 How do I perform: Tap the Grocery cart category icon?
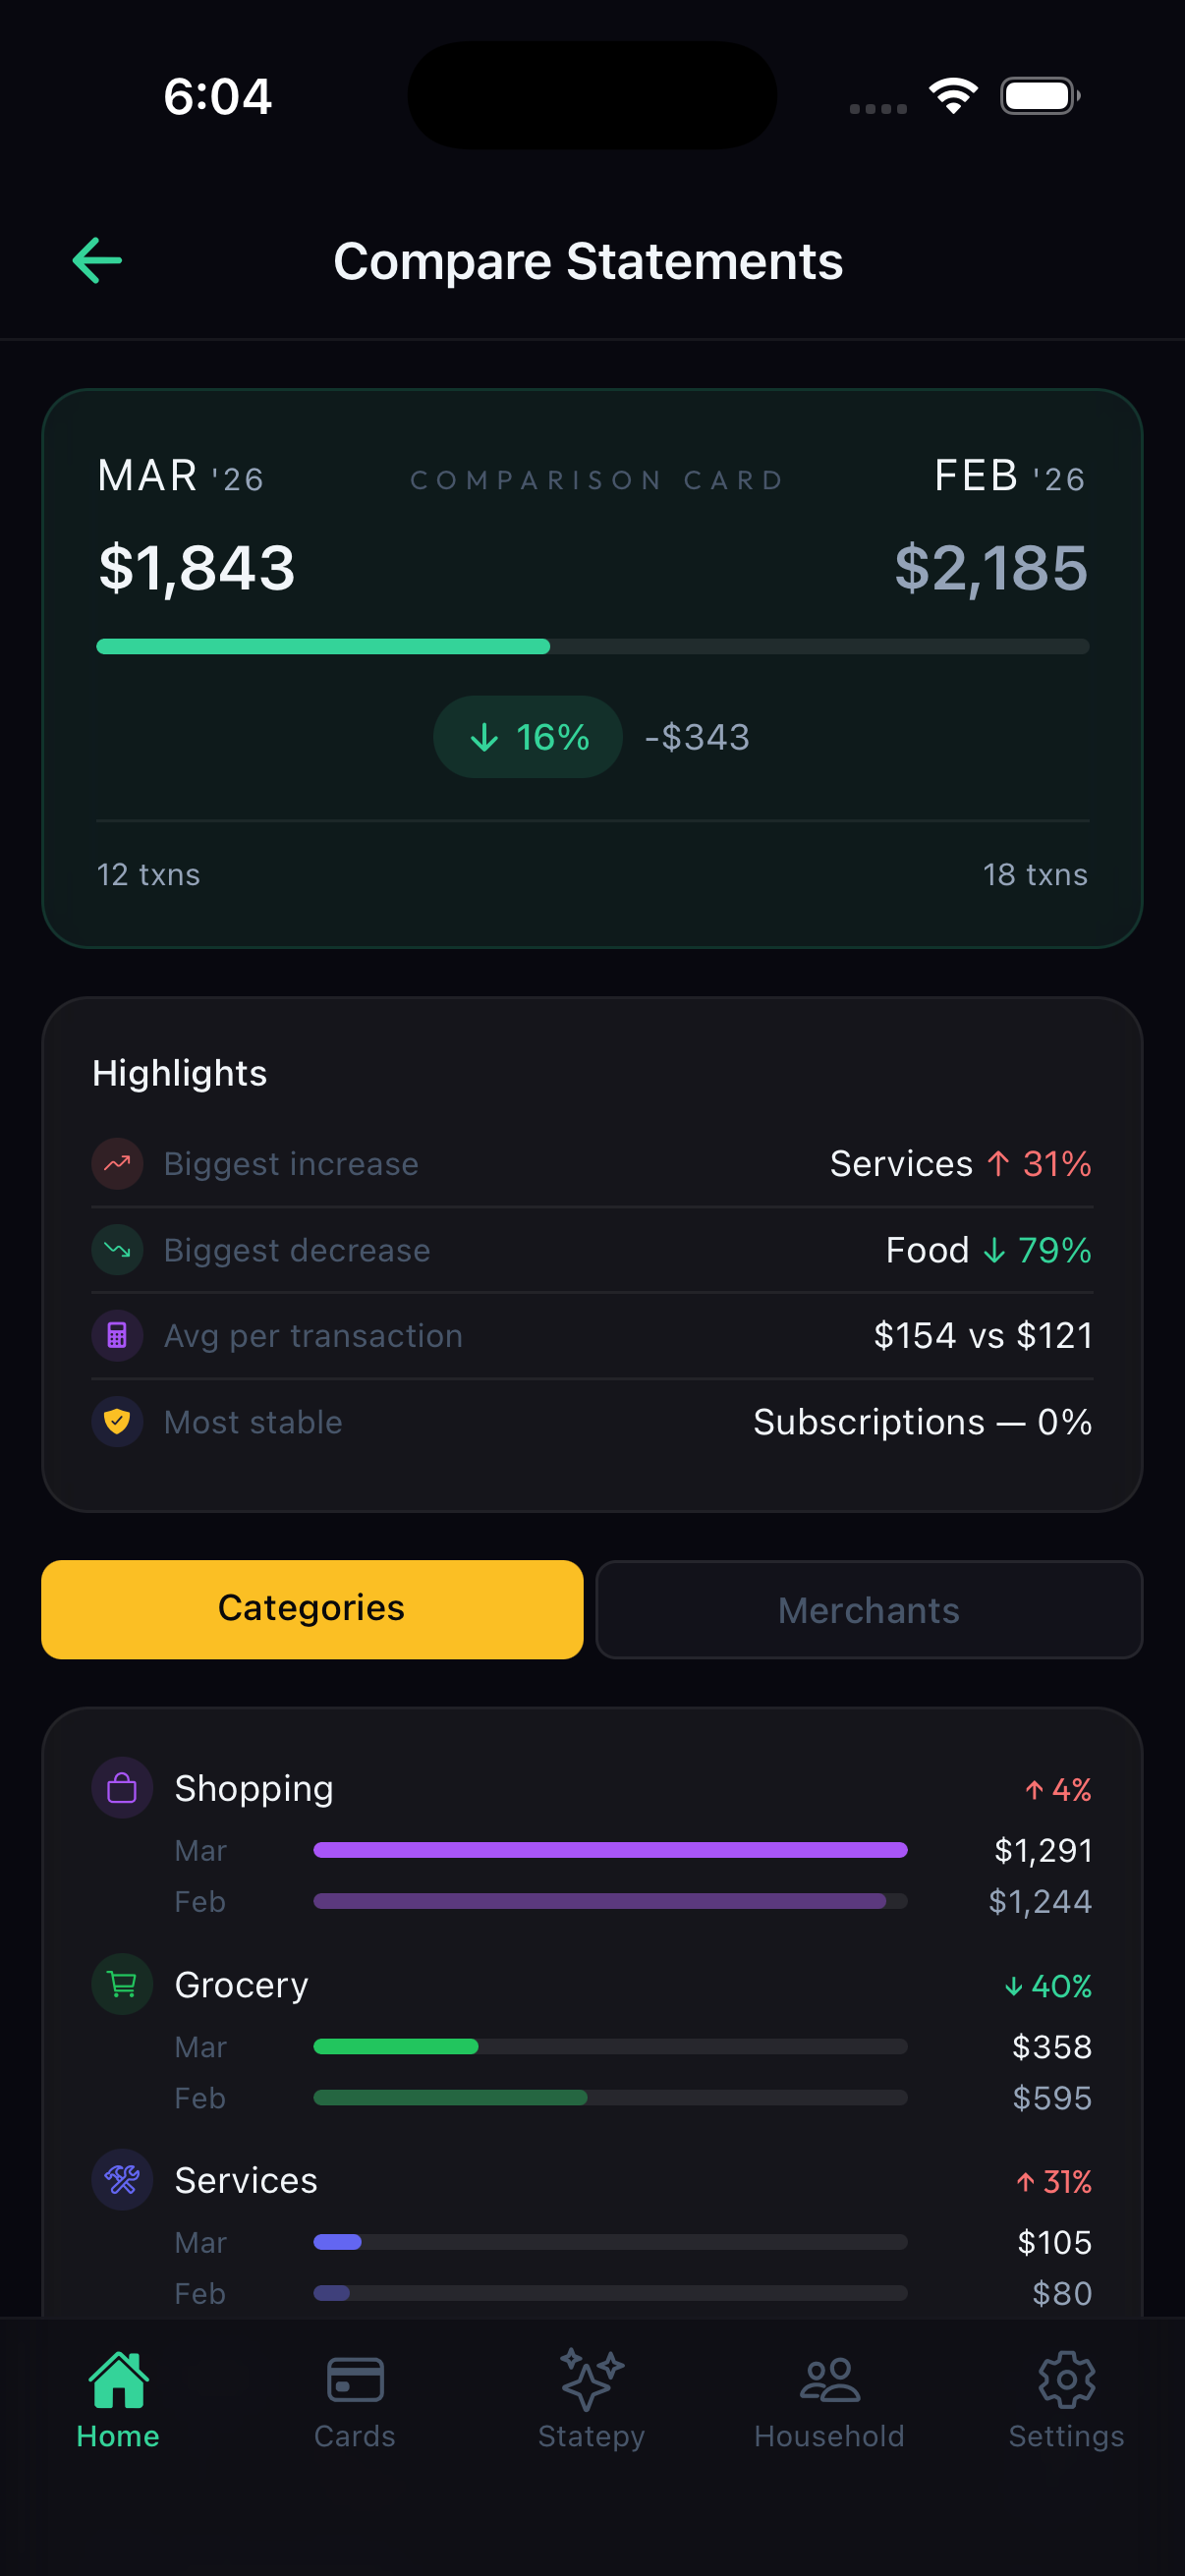[122, 1984]
